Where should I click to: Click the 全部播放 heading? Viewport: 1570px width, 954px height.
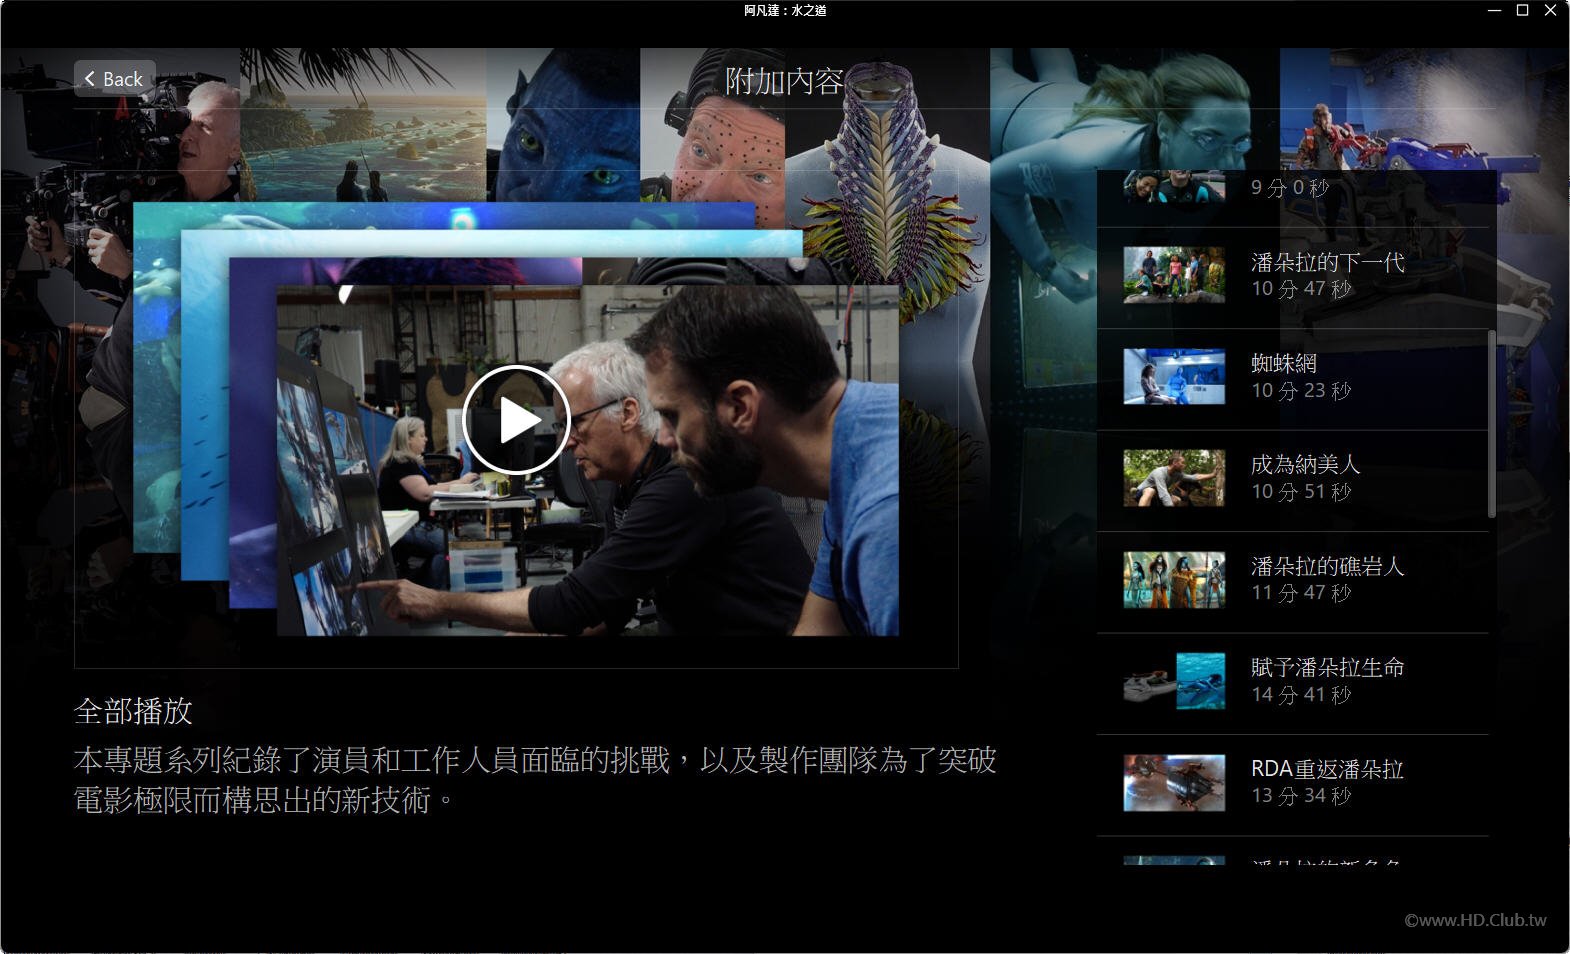point(133,711)
